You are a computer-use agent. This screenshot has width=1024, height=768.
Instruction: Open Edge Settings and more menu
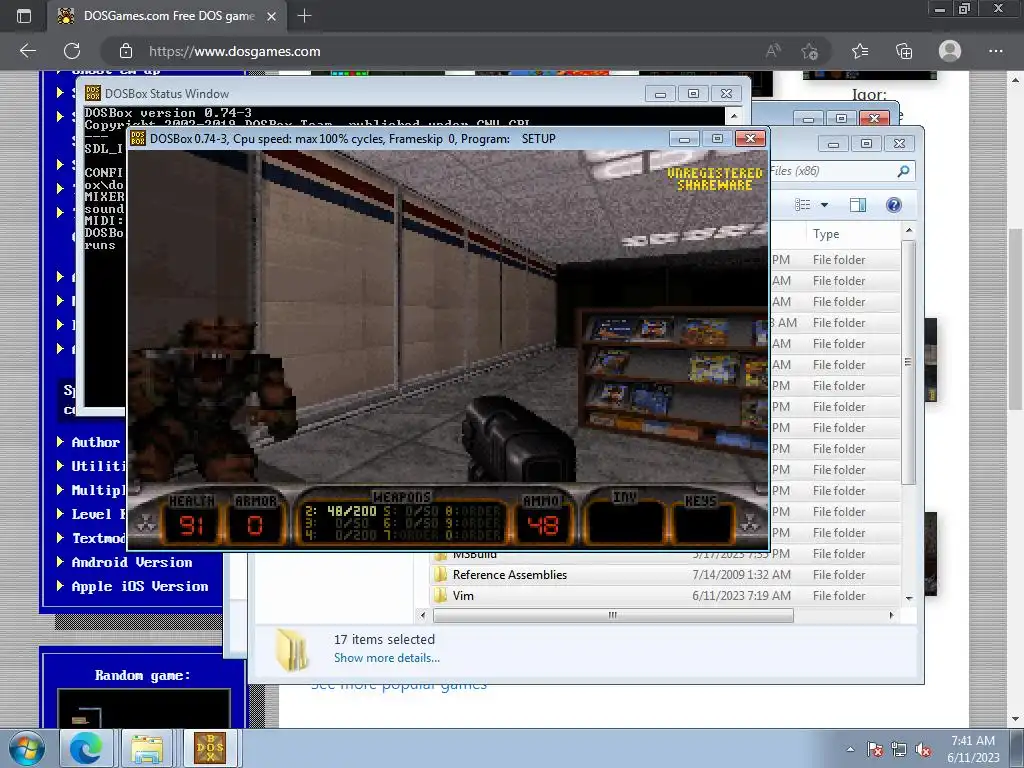(x=995, y=51)
